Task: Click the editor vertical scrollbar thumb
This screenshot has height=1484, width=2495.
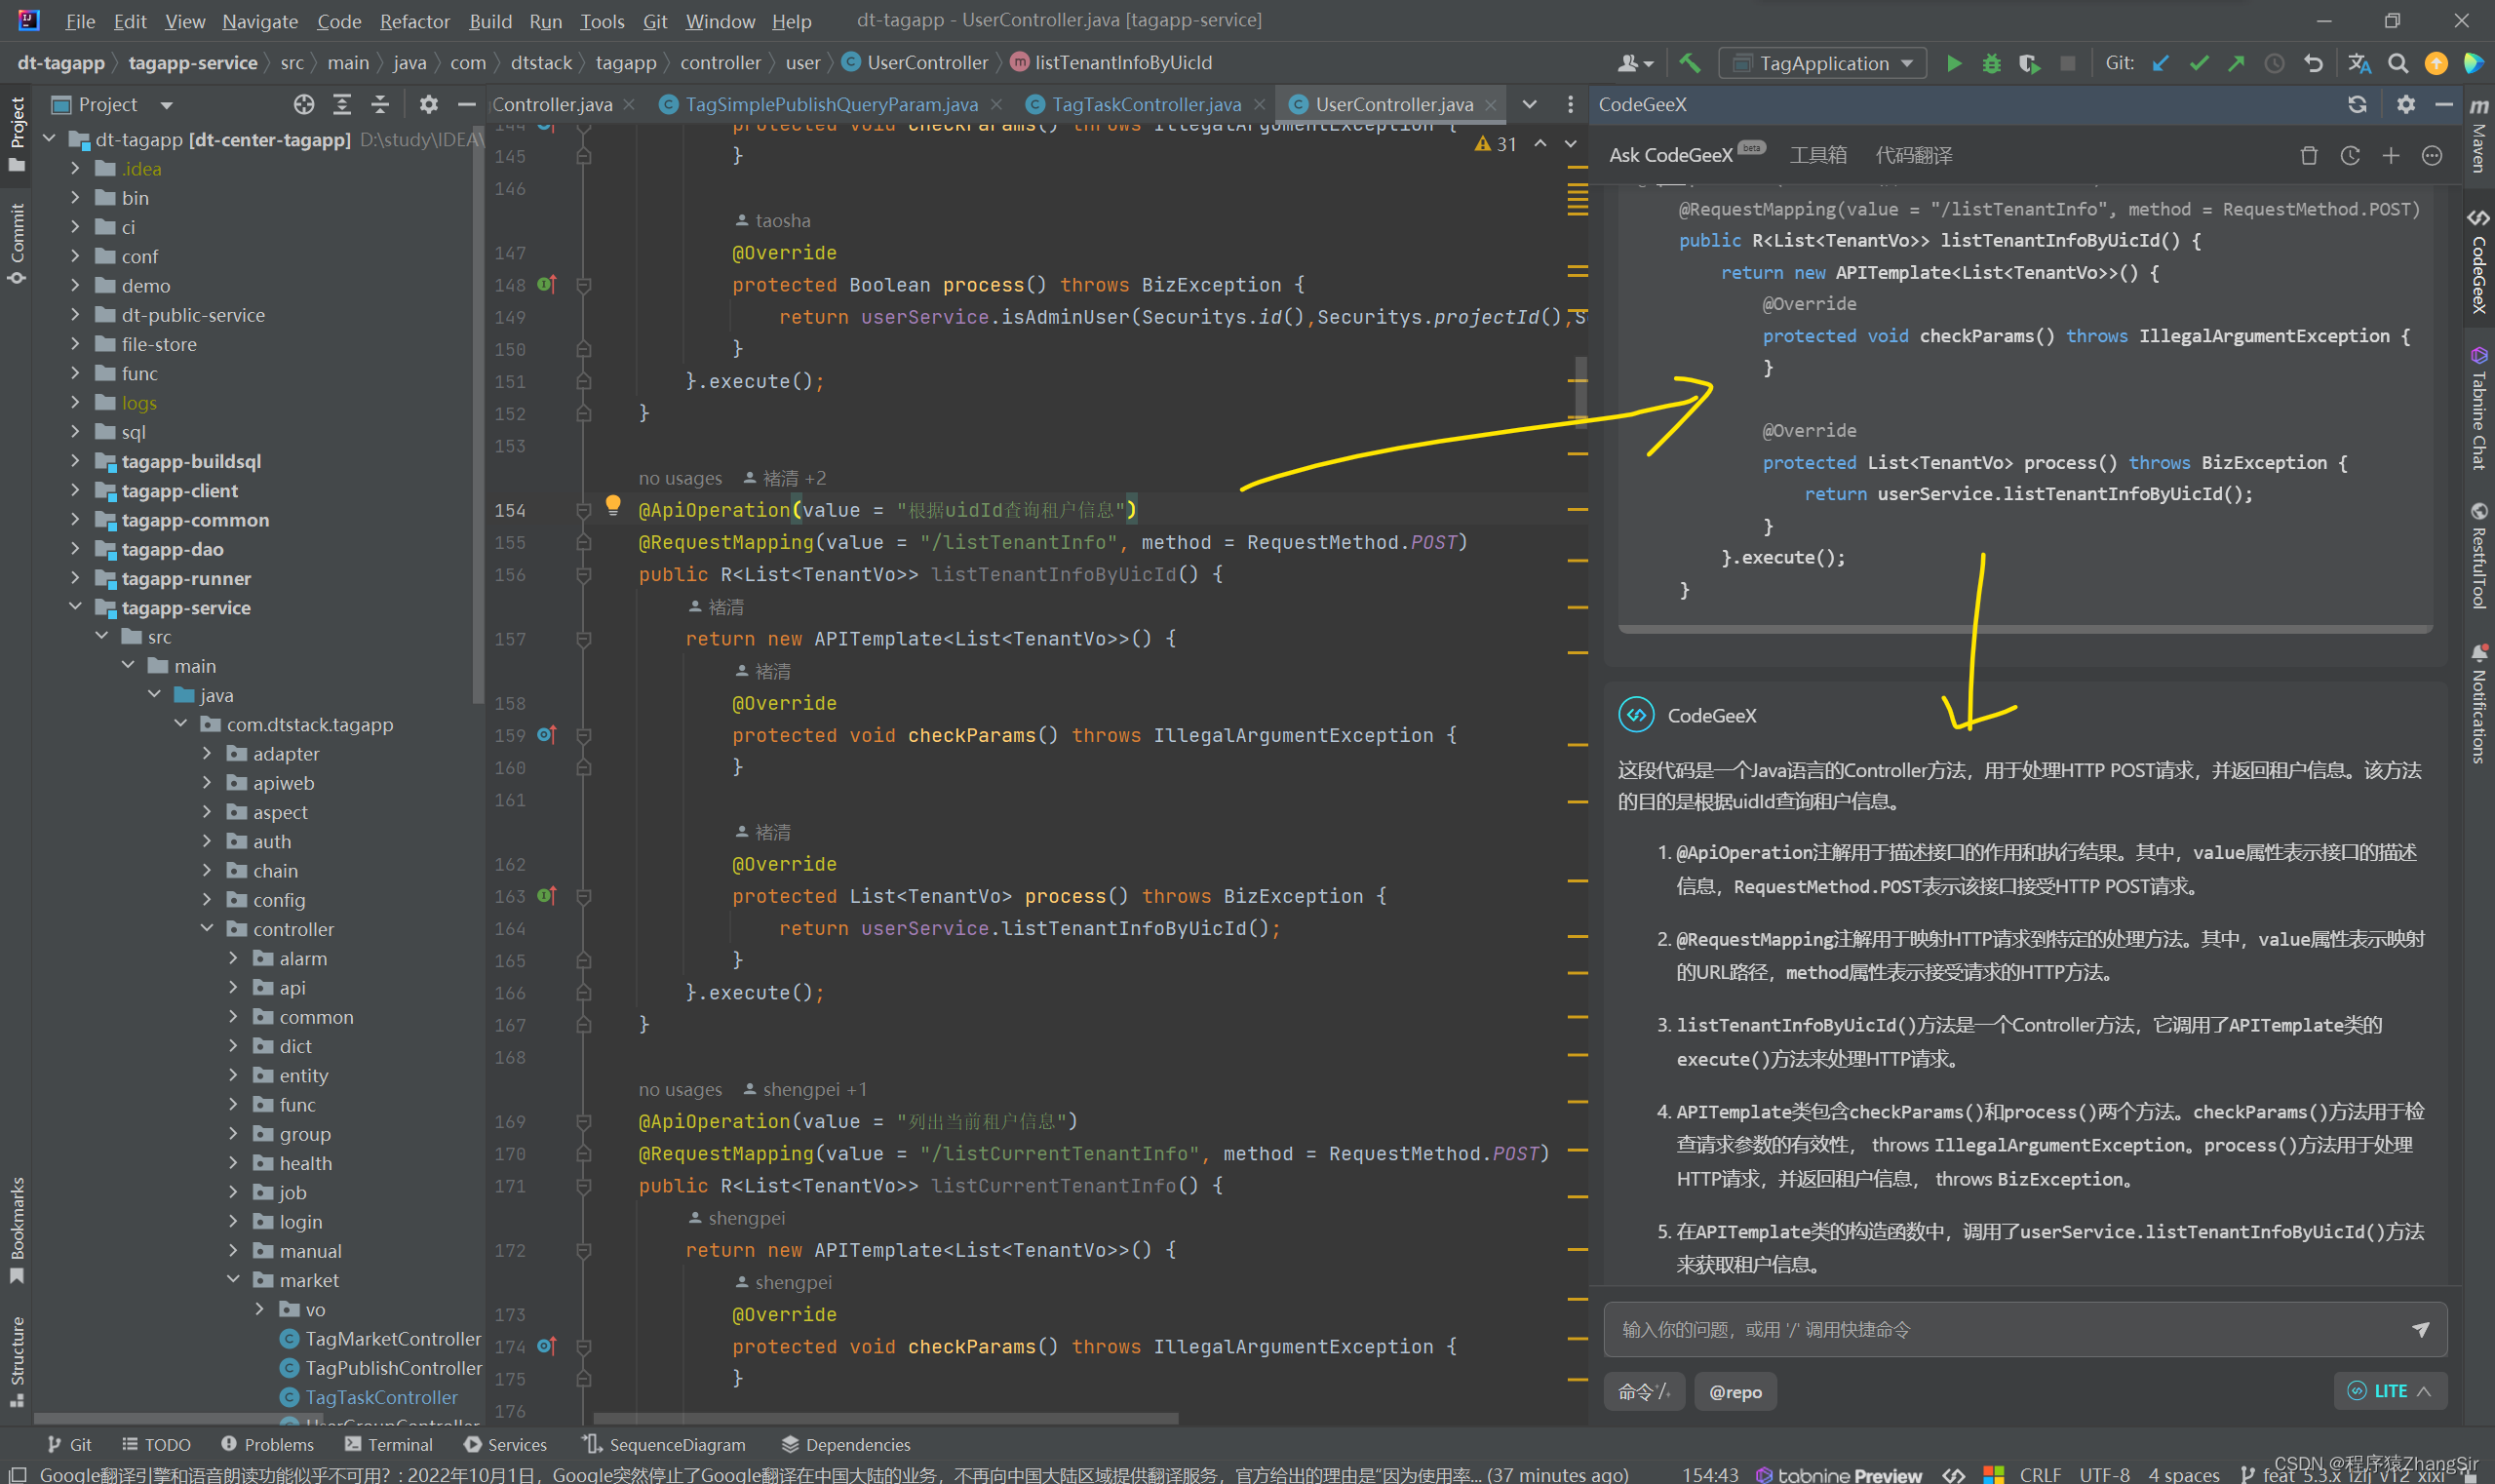Action: tap(1580, 391)
